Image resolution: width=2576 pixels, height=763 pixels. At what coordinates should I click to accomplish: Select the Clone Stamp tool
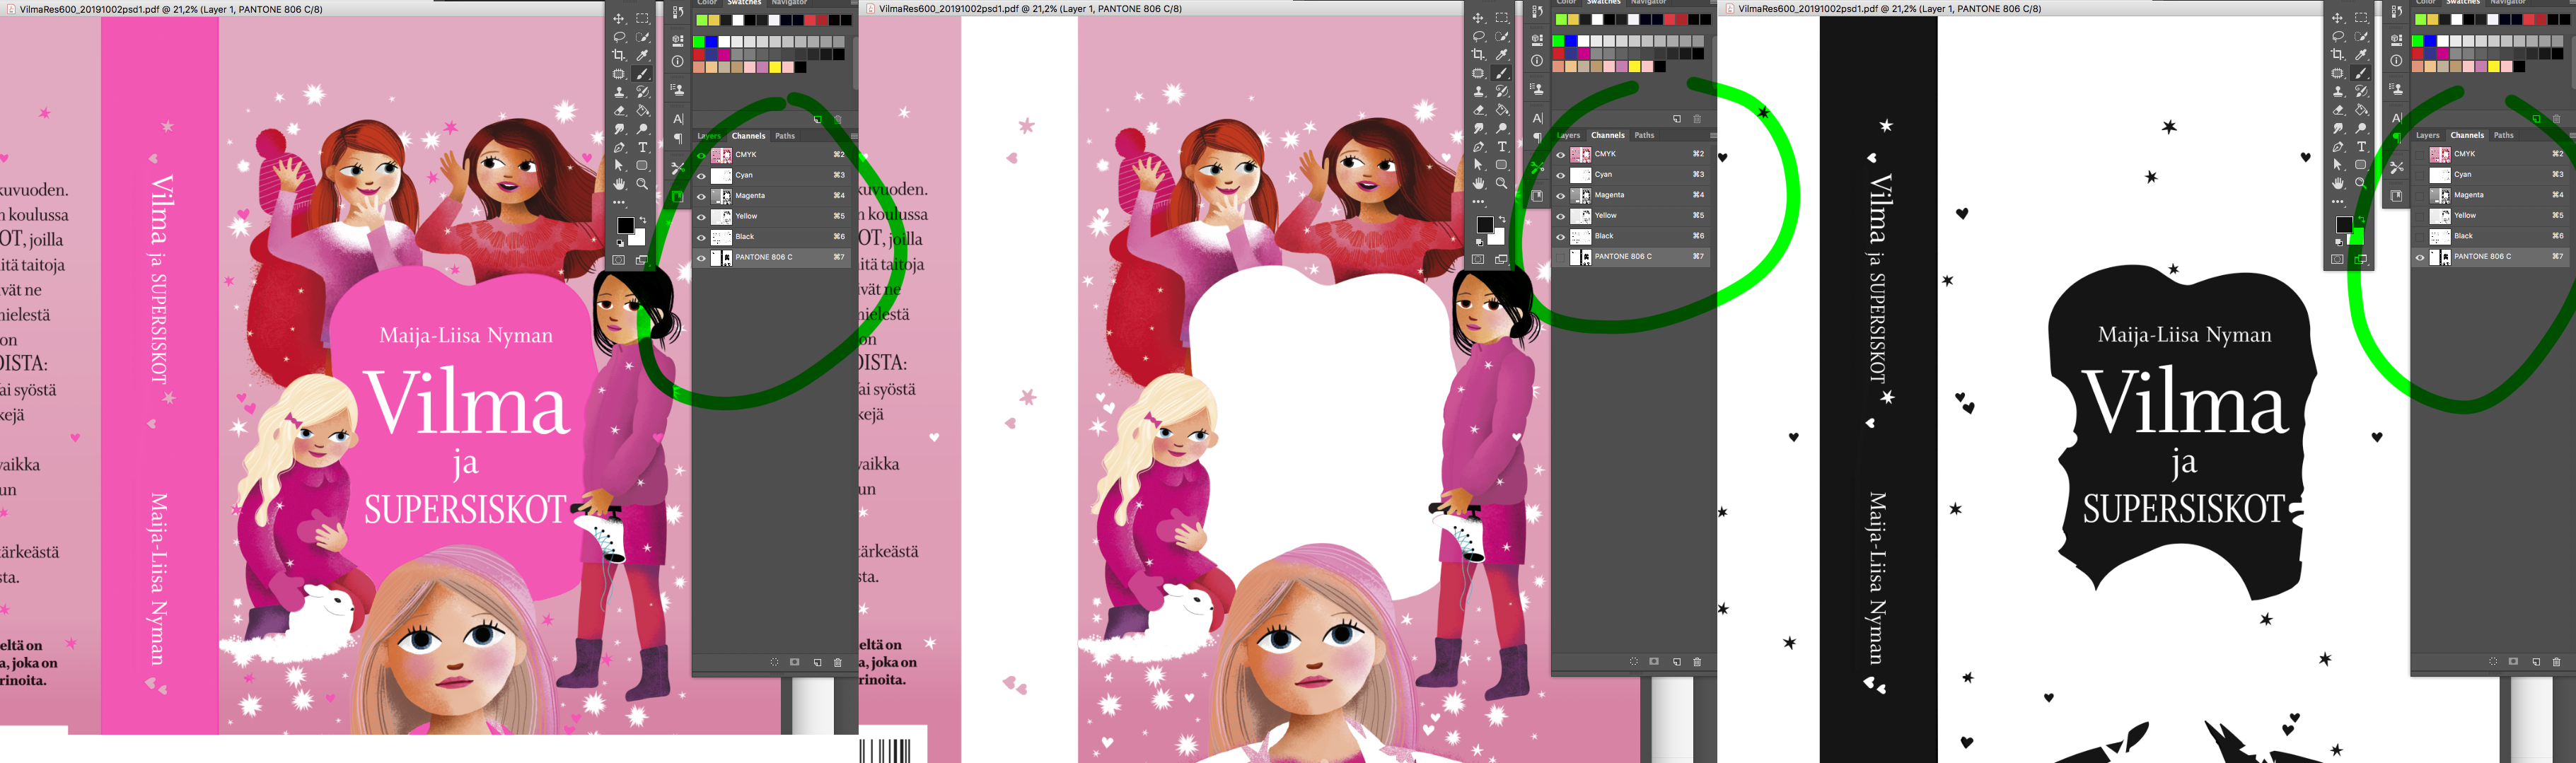pyautogui.click(x=619, y=92)
